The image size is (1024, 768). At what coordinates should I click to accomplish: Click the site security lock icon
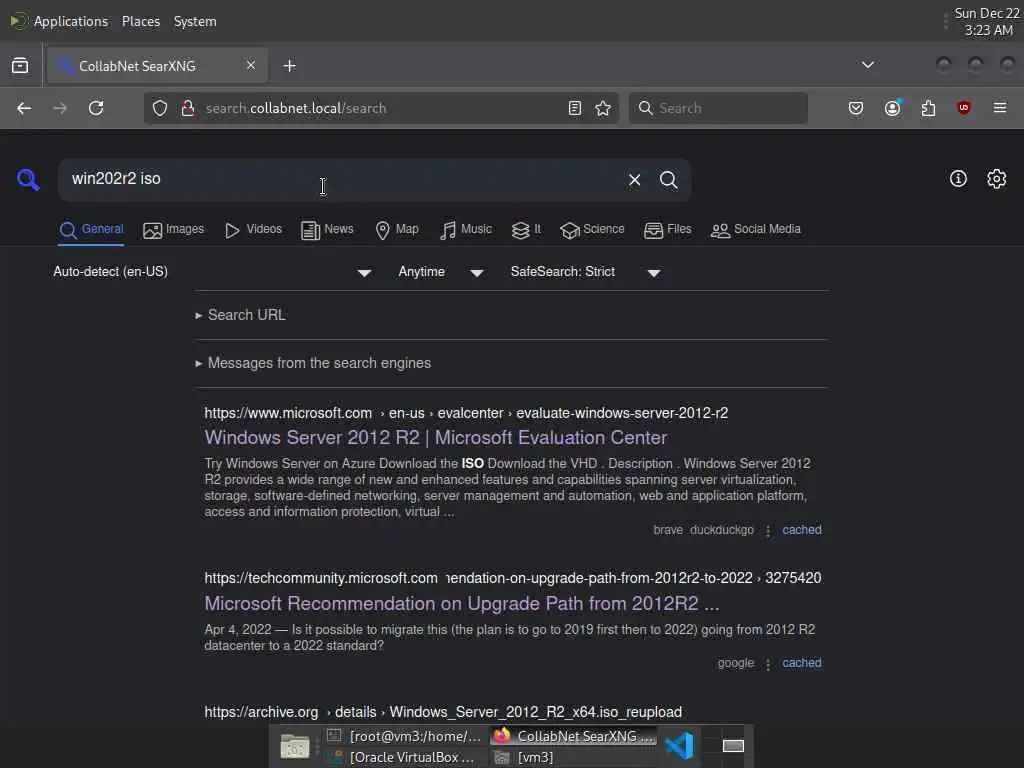pyautogui.click(x=188, y=108)
